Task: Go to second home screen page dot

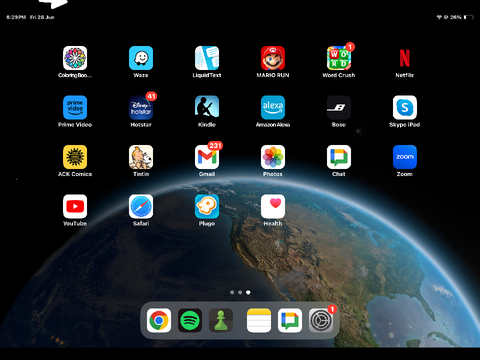Action: click(x=240, y=292)
